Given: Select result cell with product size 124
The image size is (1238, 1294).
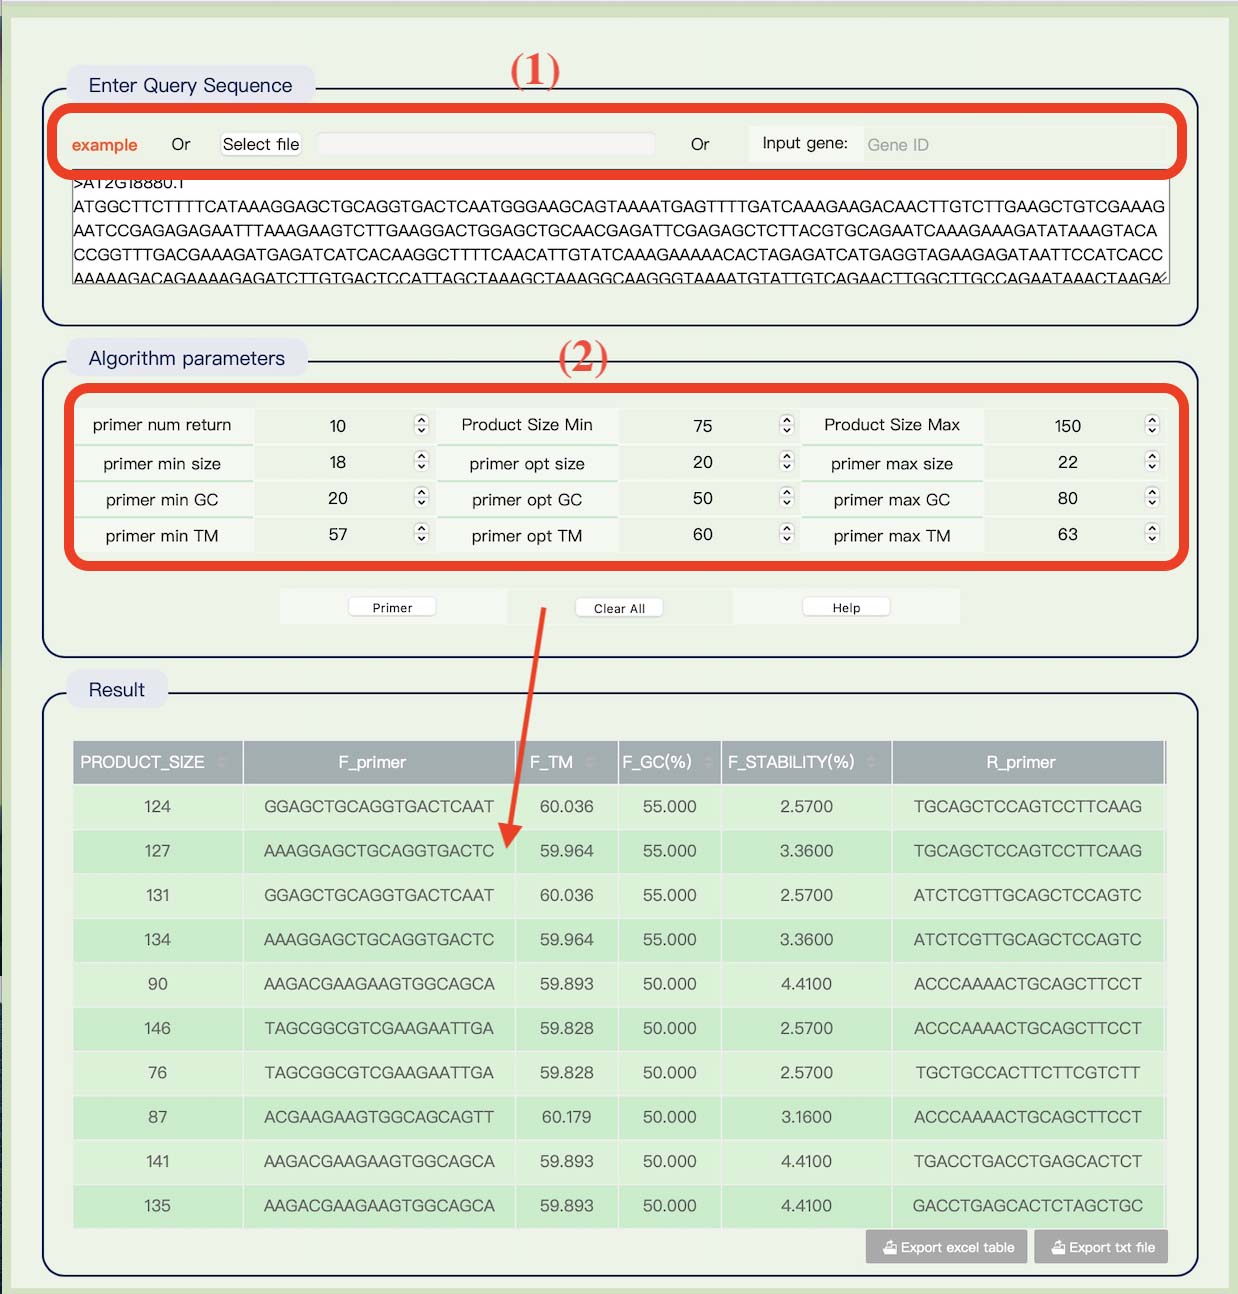Looking at the screenshot, I should (x=157, y=806).
